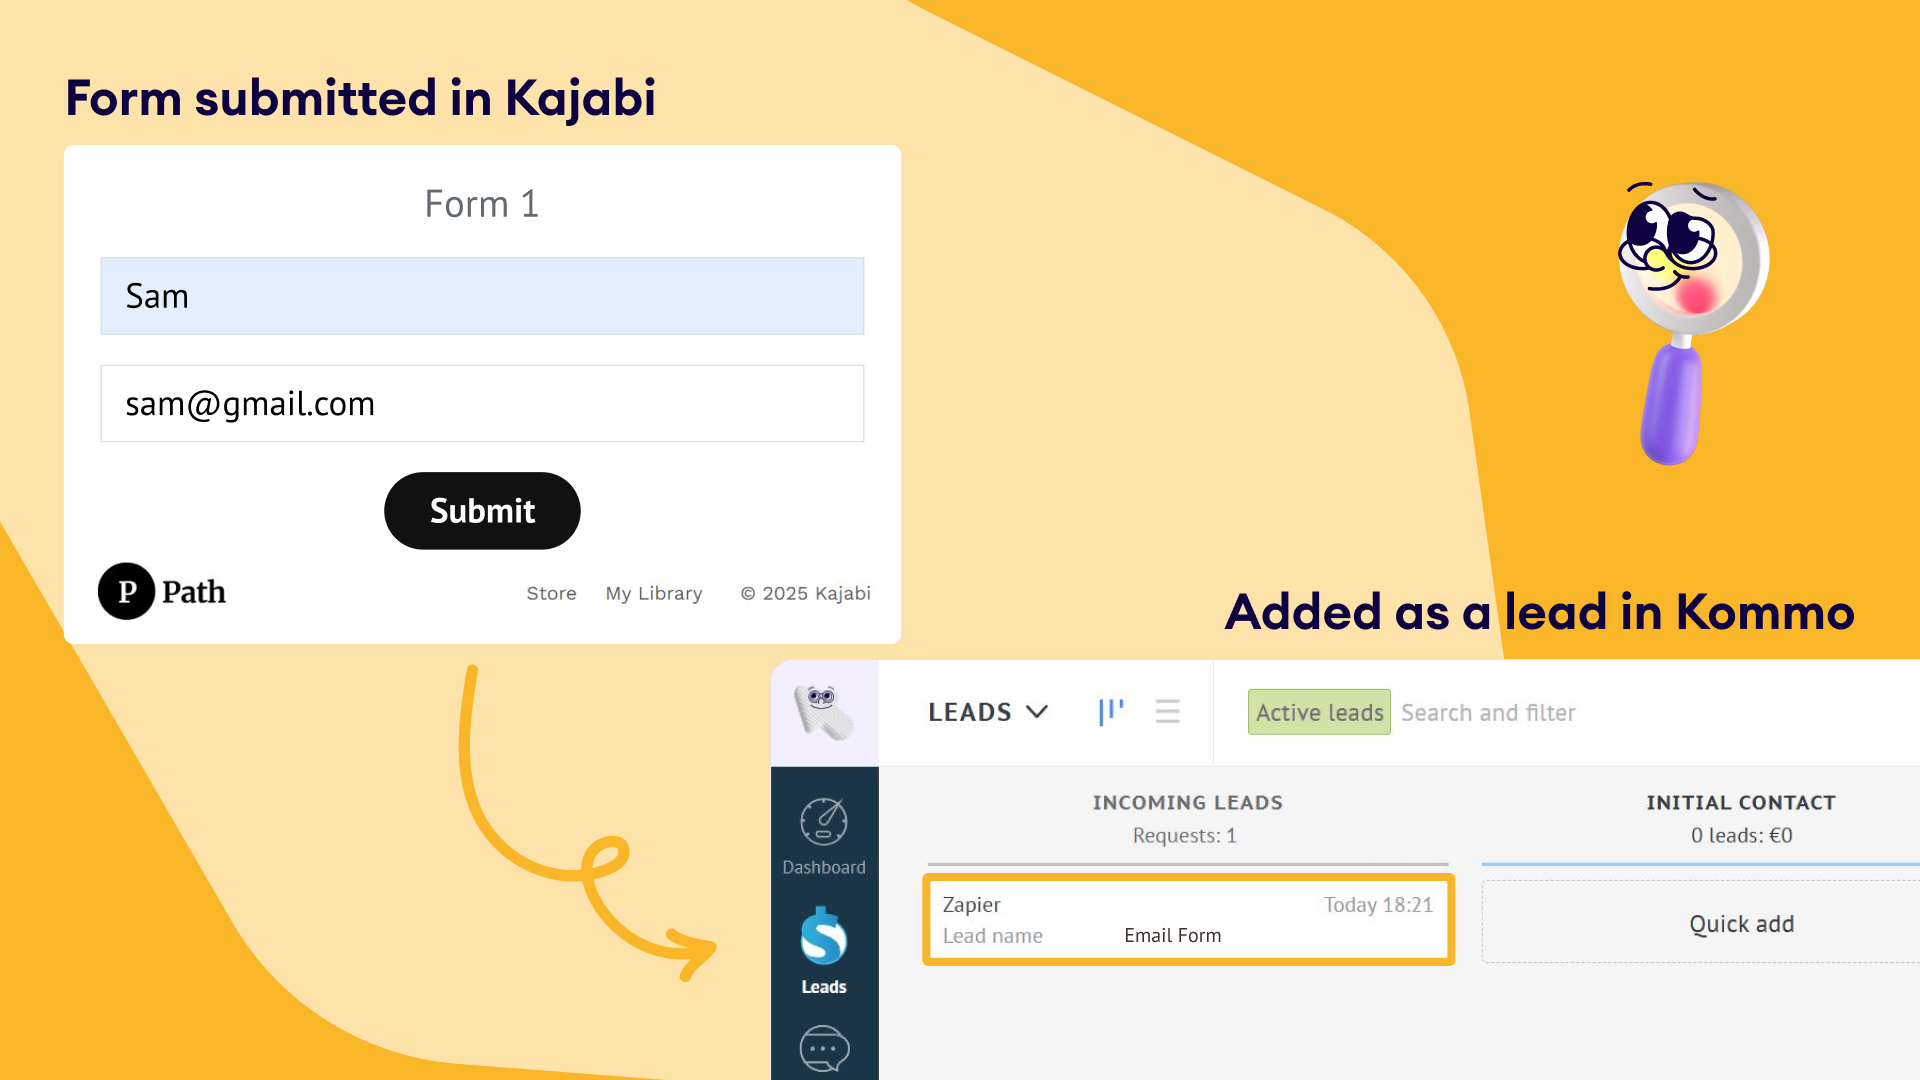Screen dimensions: 1920x1080
Task: Click the Kommo account avatar logo
Action: point(824,712)
